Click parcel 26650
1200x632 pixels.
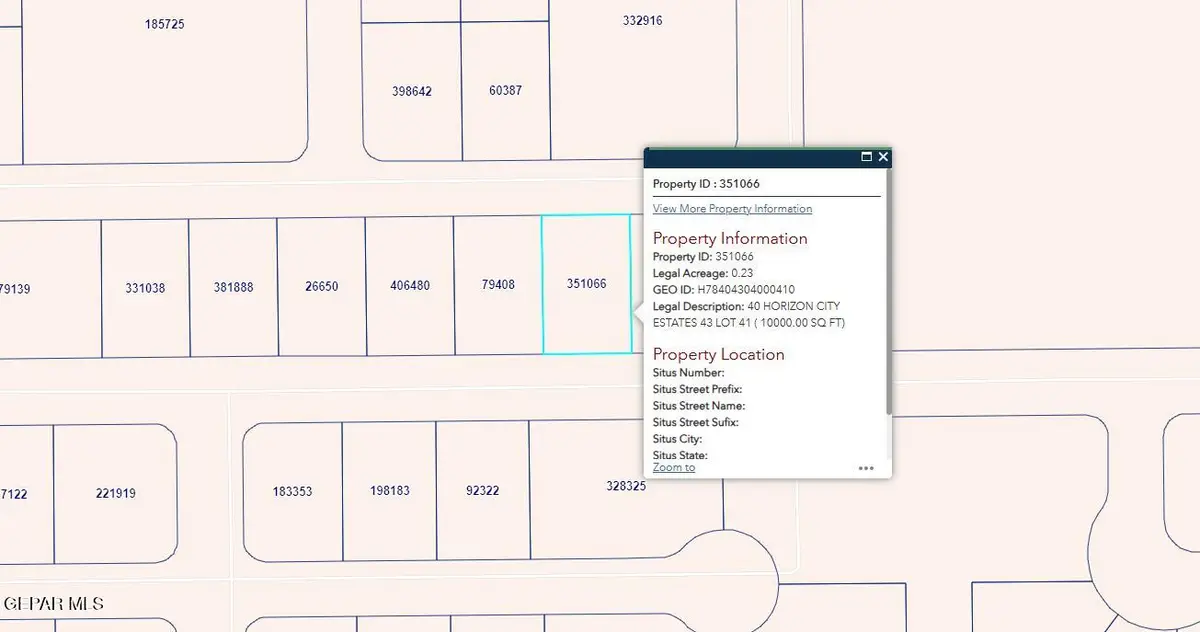320,286
